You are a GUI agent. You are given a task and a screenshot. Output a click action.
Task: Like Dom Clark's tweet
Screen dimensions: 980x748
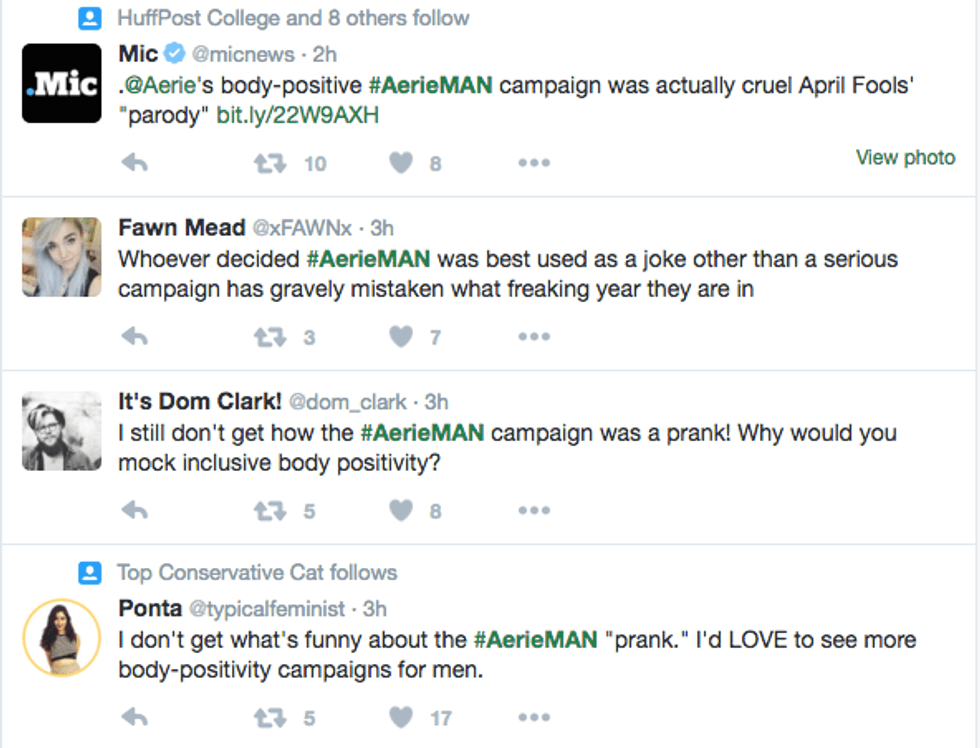[401, 511]
